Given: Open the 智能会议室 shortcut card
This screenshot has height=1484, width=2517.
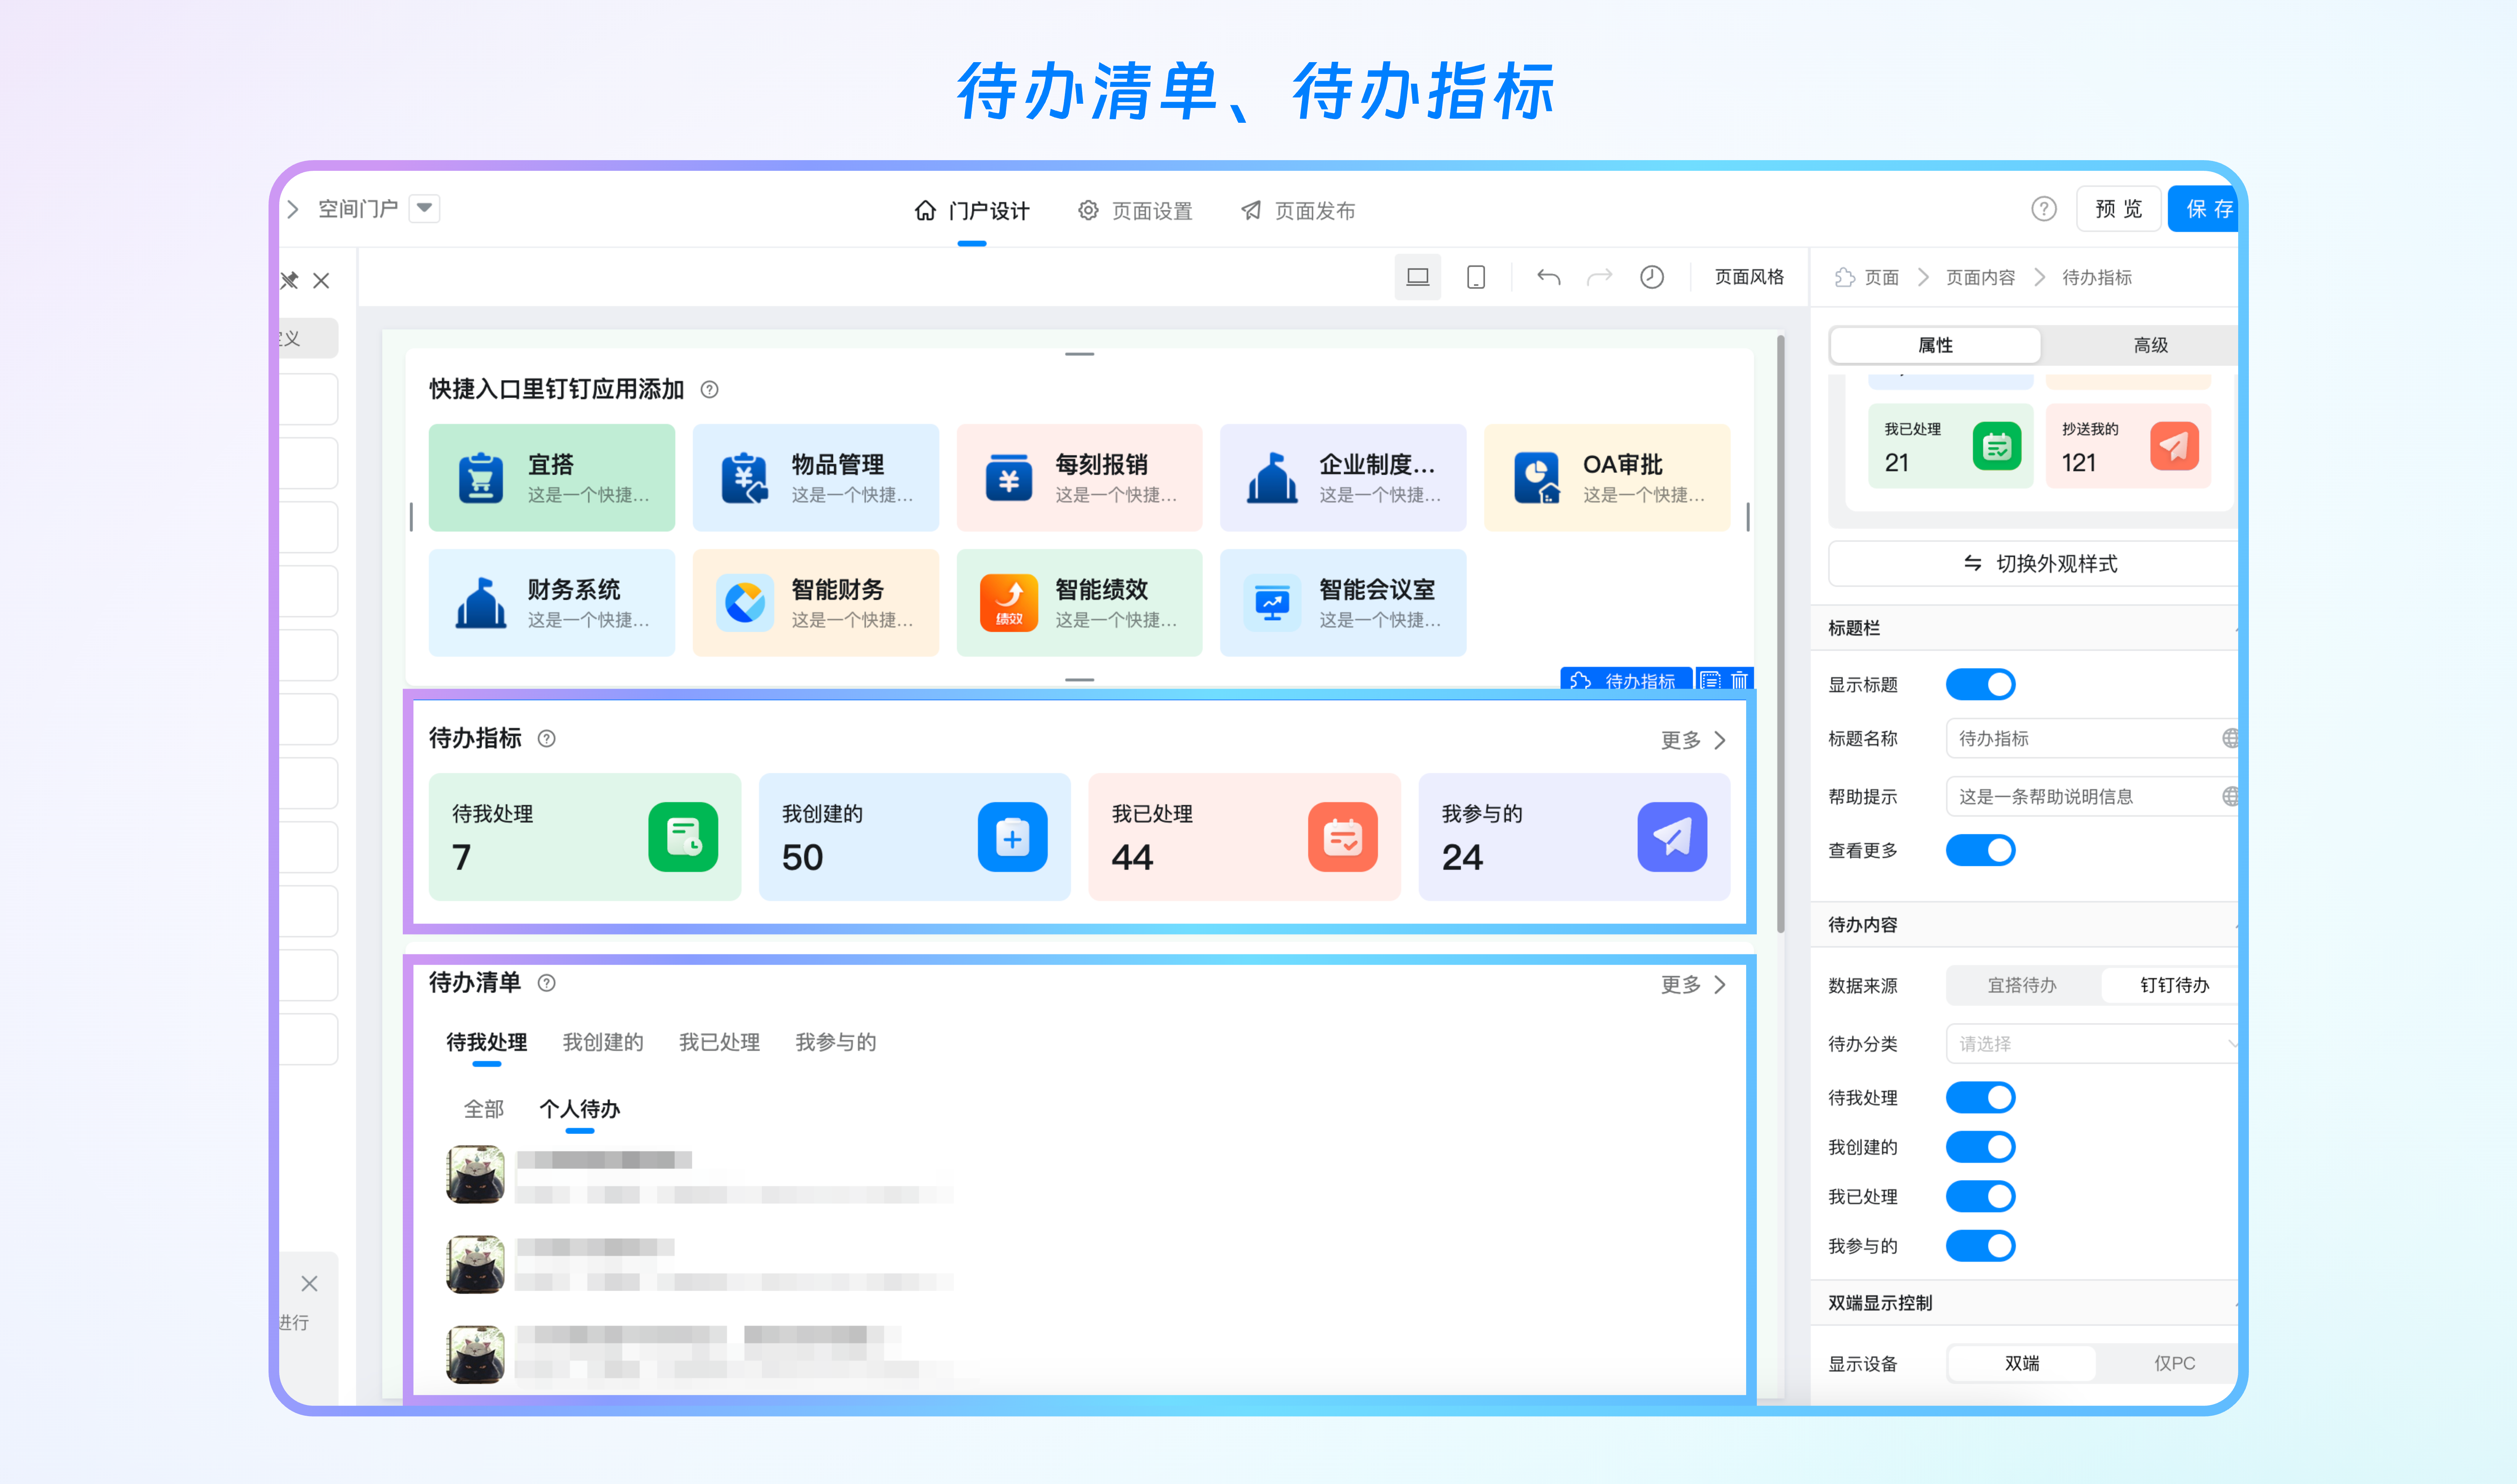Looking at the screenshot, I should click(x=1343, y=603).
